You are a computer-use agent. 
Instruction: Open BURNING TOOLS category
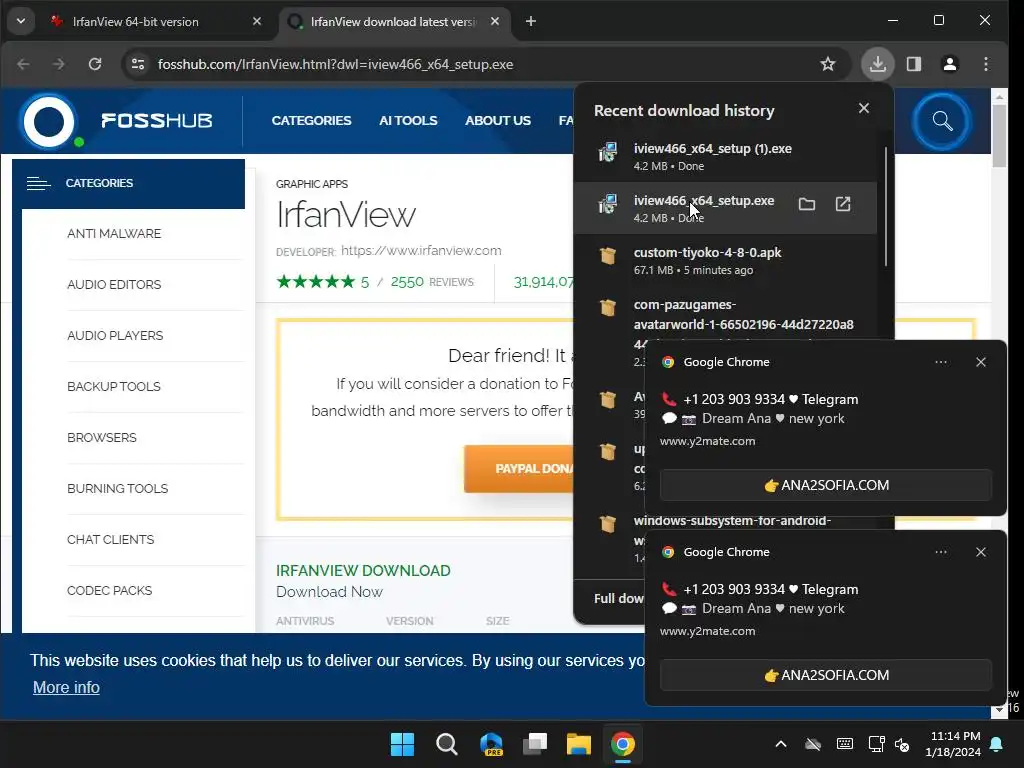118,488
